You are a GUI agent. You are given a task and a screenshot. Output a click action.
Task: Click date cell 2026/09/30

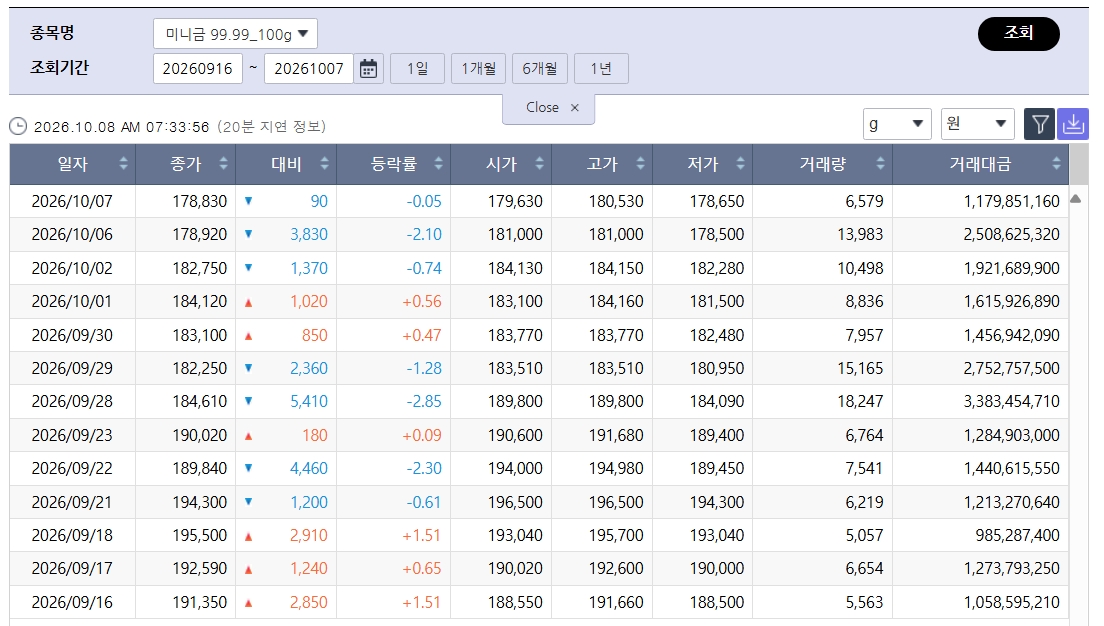pyautogui.click(x=72, y=335)
